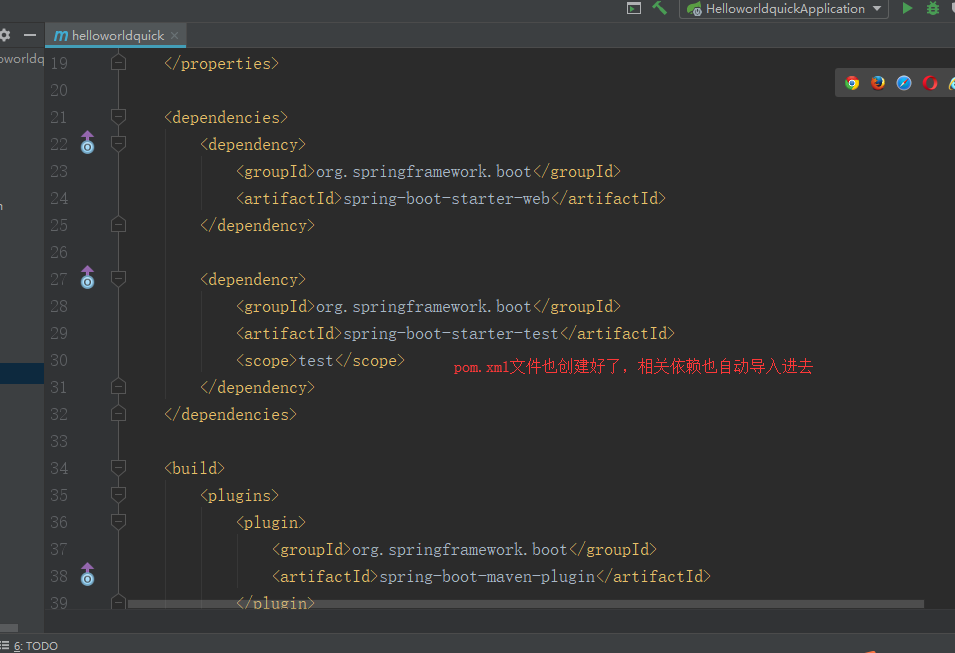Open pom.xml preview in Opera browser

[930, 83]
